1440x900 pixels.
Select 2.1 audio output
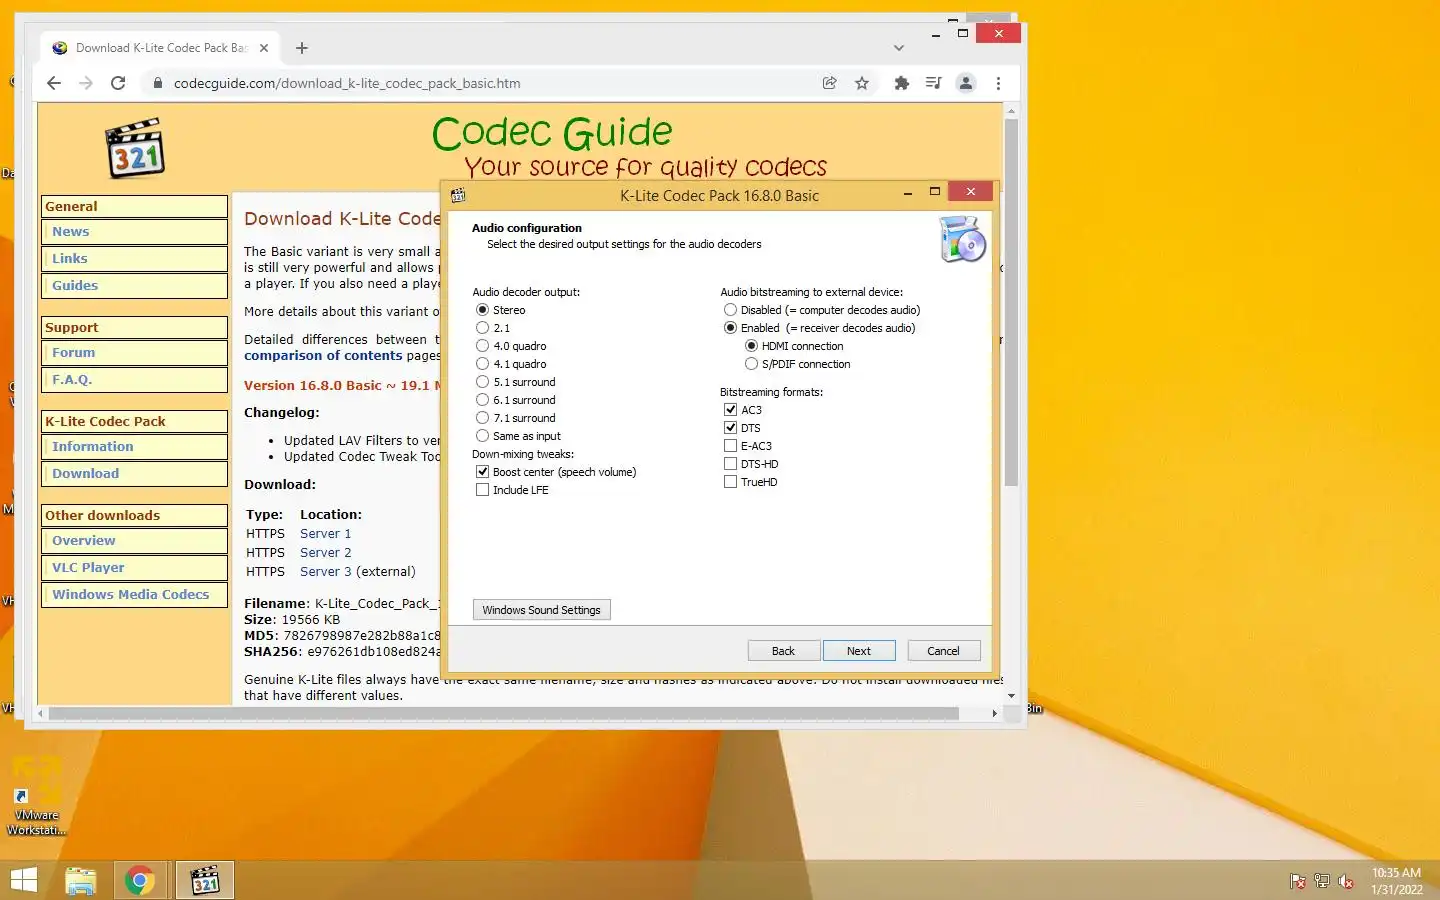pyautogui.click(x=493, y=328)
